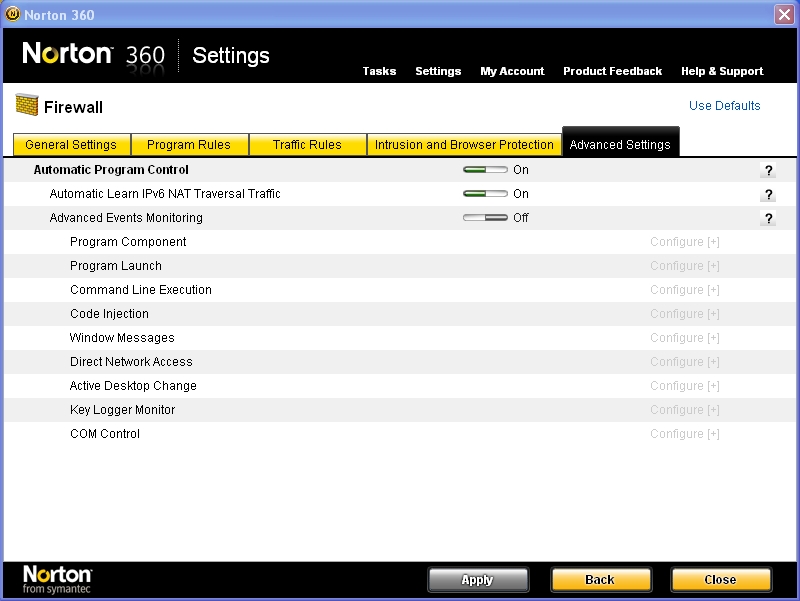Switch to General Settings tab
This screenshot has height=601, width=800.
click(x=71, y=145)
